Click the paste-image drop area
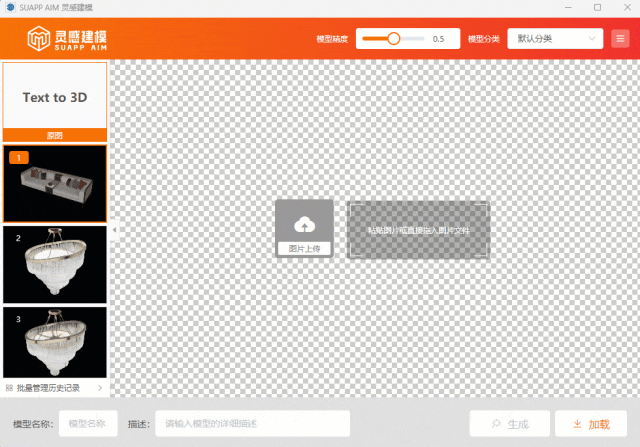This screenshot has height=447, width=640. click(419, 230)
